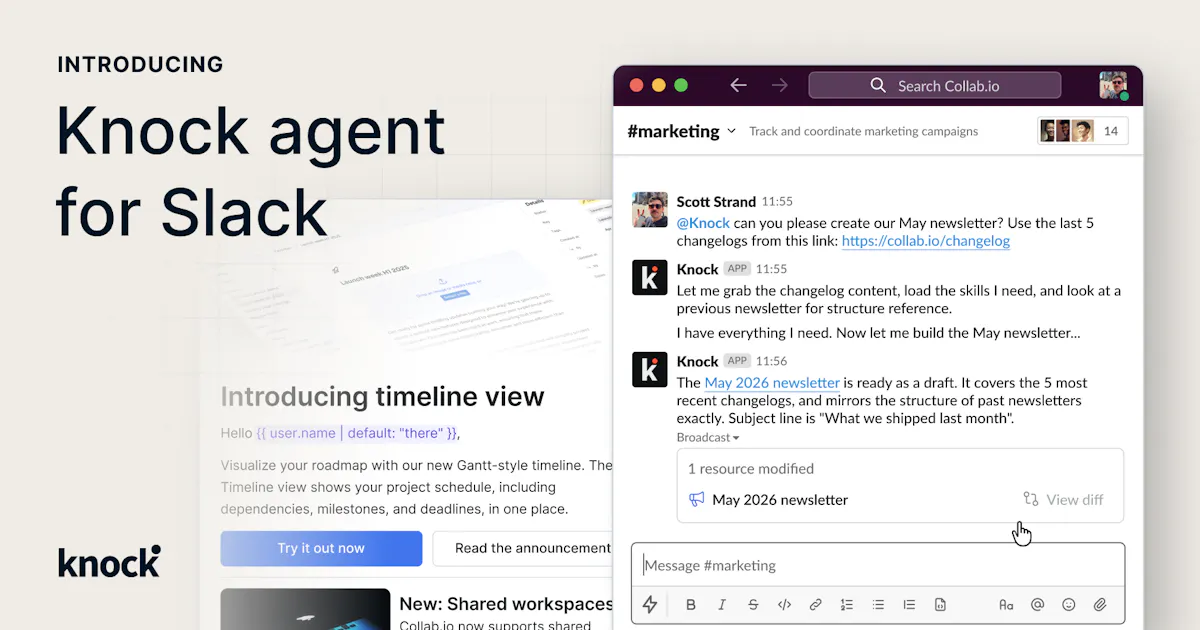This screenshot has height=630, width=1200.
Task: Click the knock logo
Action: click(109, 562)
